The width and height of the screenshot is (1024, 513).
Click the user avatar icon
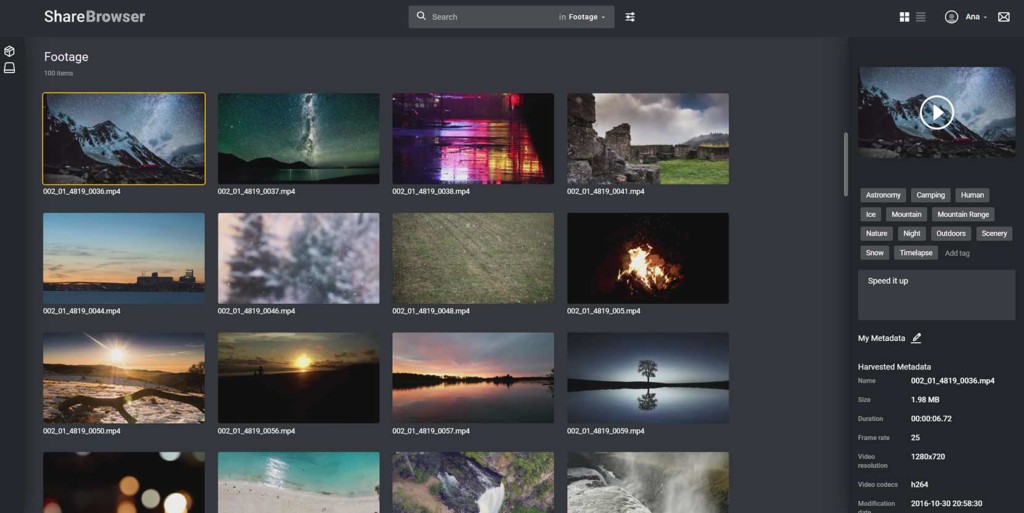pyautogui.click(x=952, y=17)
